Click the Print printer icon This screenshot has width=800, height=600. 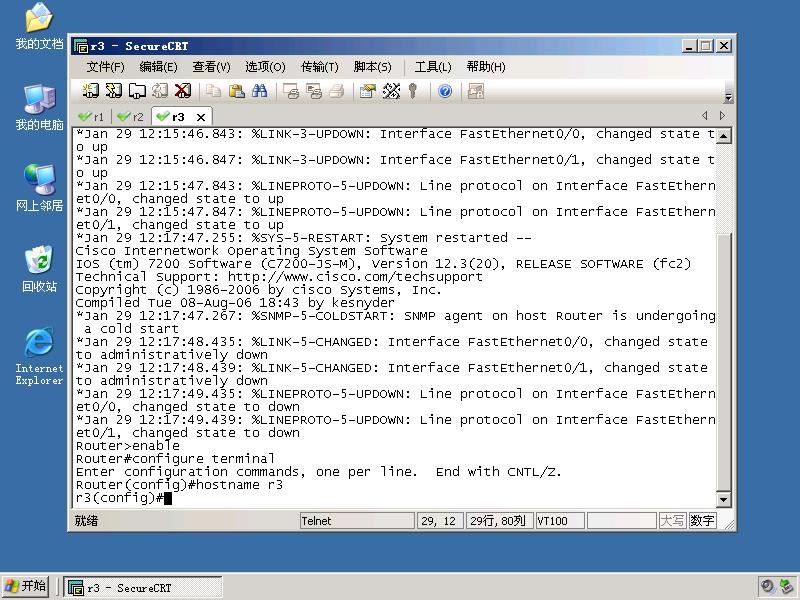pos(337,91)
